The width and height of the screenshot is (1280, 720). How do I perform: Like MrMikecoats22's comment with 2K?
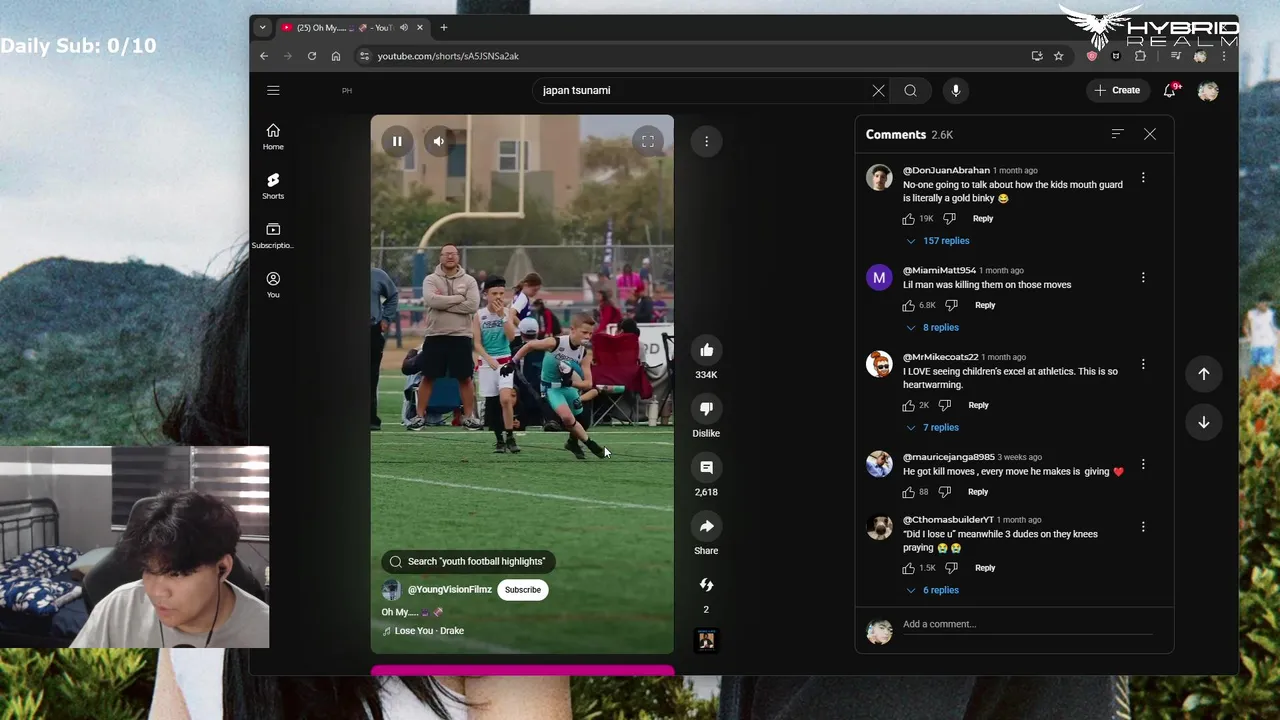click(x=909, y=406)
